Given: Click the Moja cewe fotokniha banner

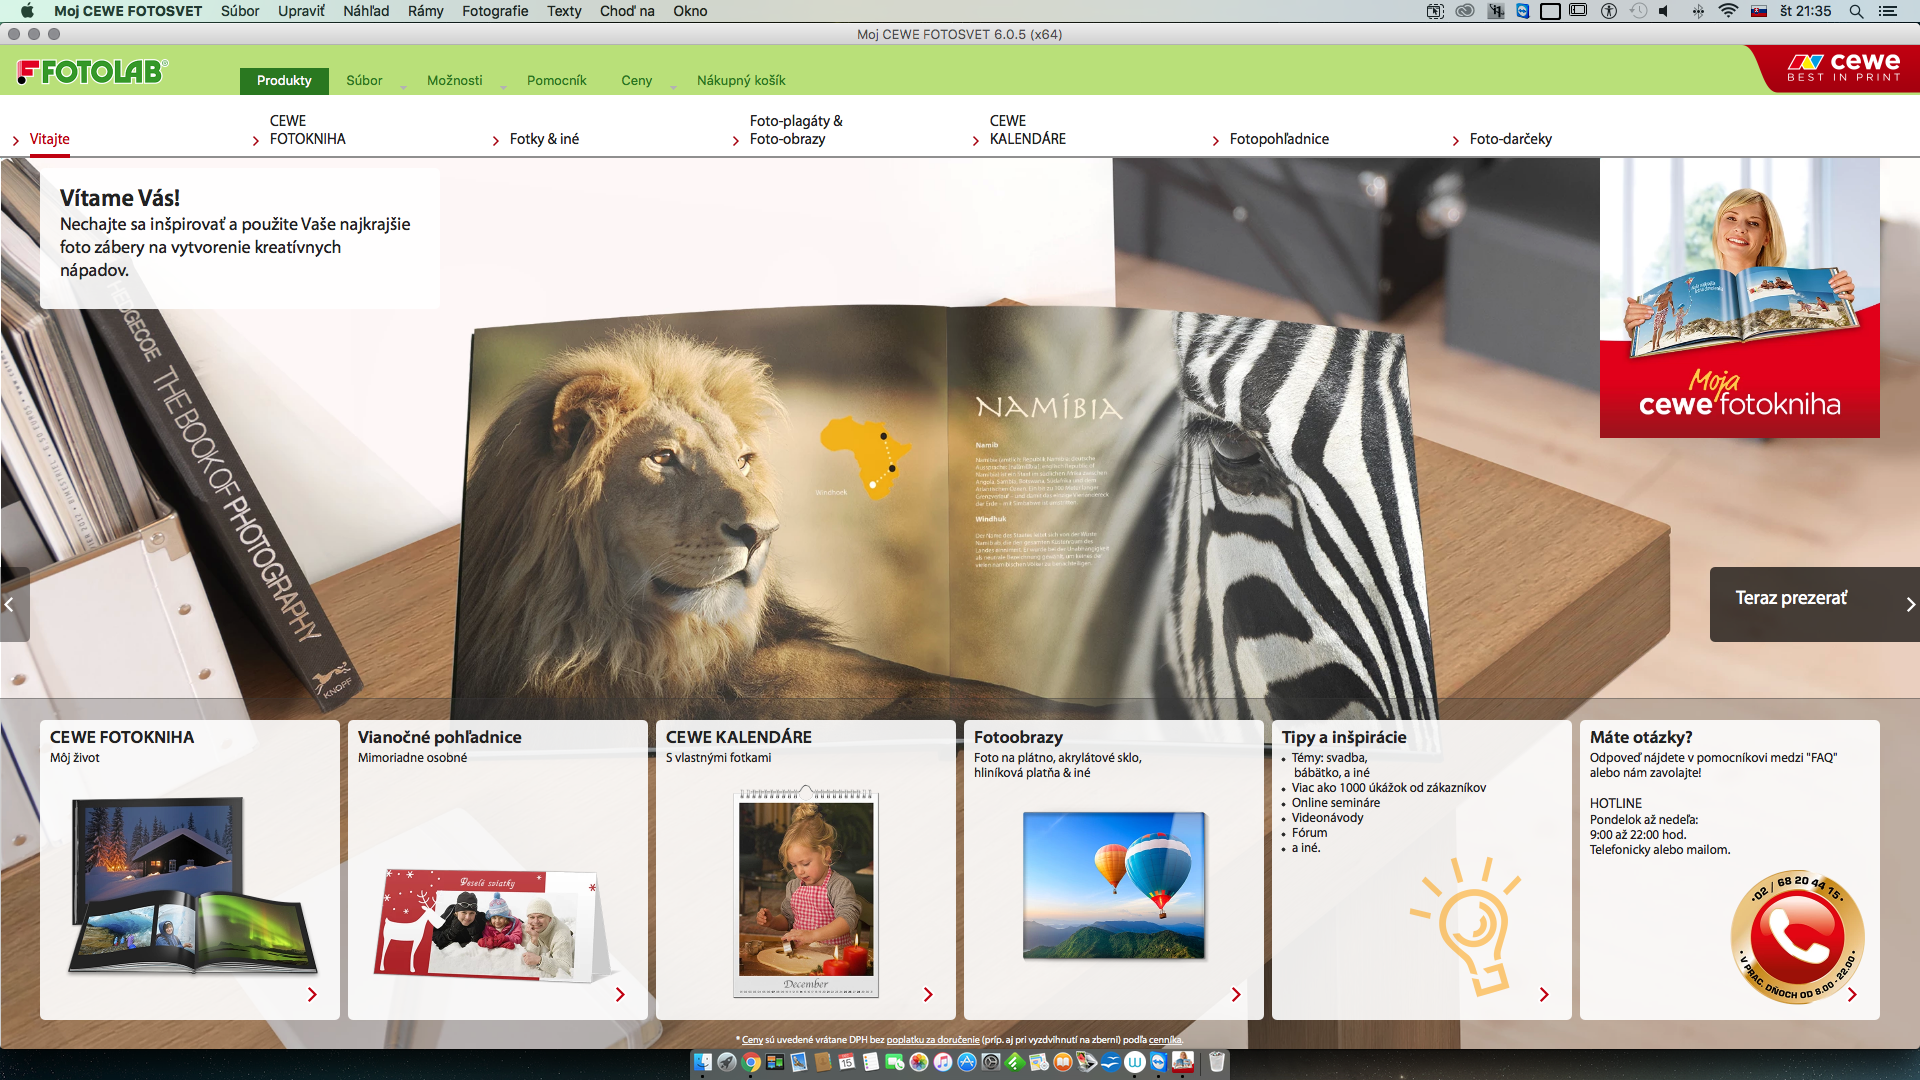Looking at the screenshot, I should click(x=1739, y=298).
